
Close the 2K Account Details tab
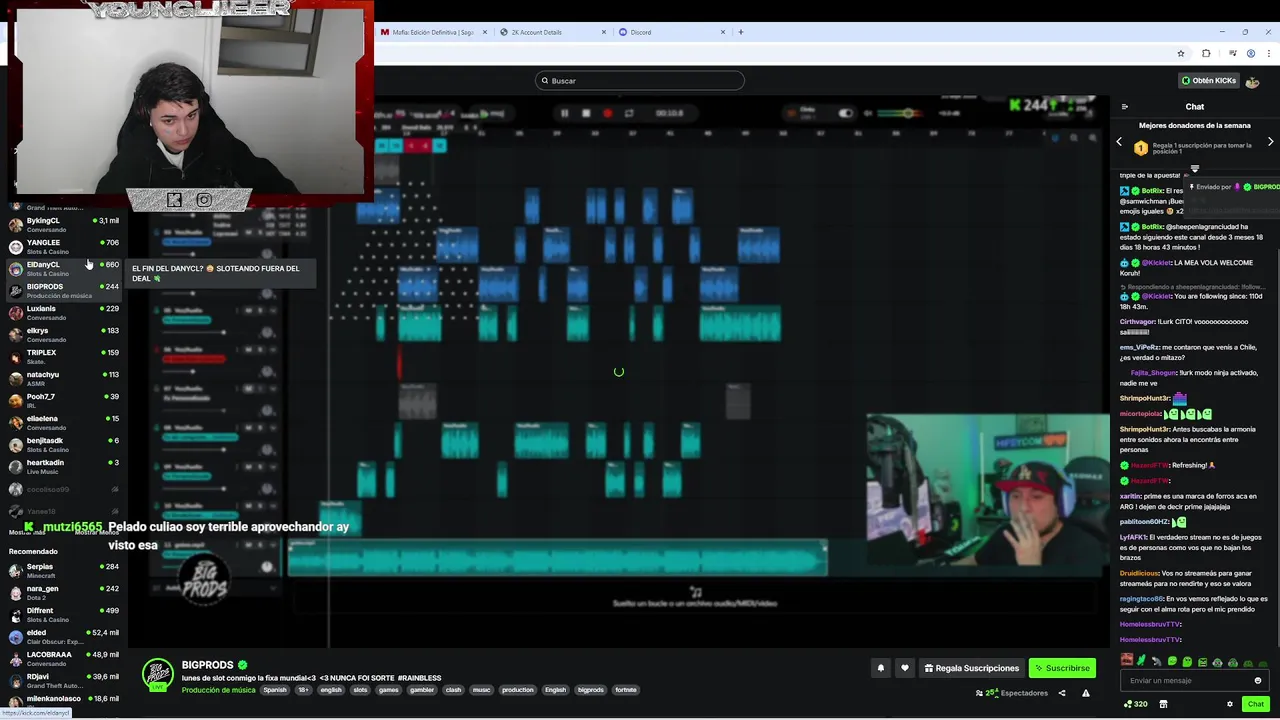pyautogui.click(x=604, y=32)
